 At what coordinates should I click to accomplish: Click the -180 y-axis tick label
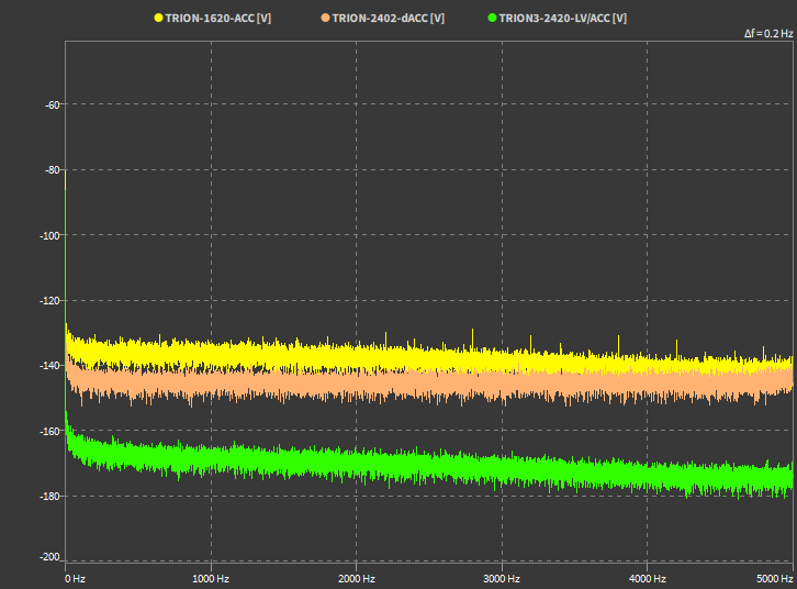pyautogui.click(x=51, y=496)
